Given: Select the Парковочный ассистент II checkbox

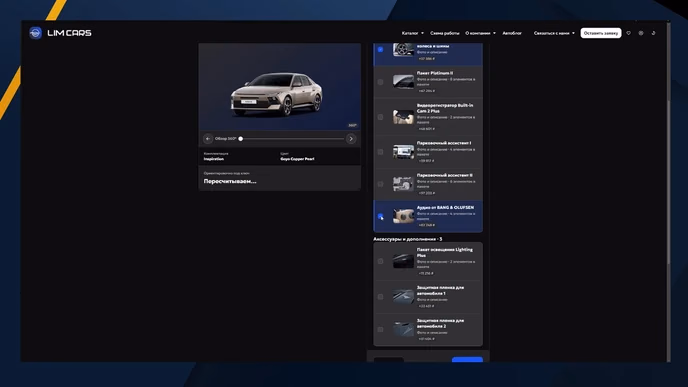Looking at the screenshot, I should click(380, 184).
